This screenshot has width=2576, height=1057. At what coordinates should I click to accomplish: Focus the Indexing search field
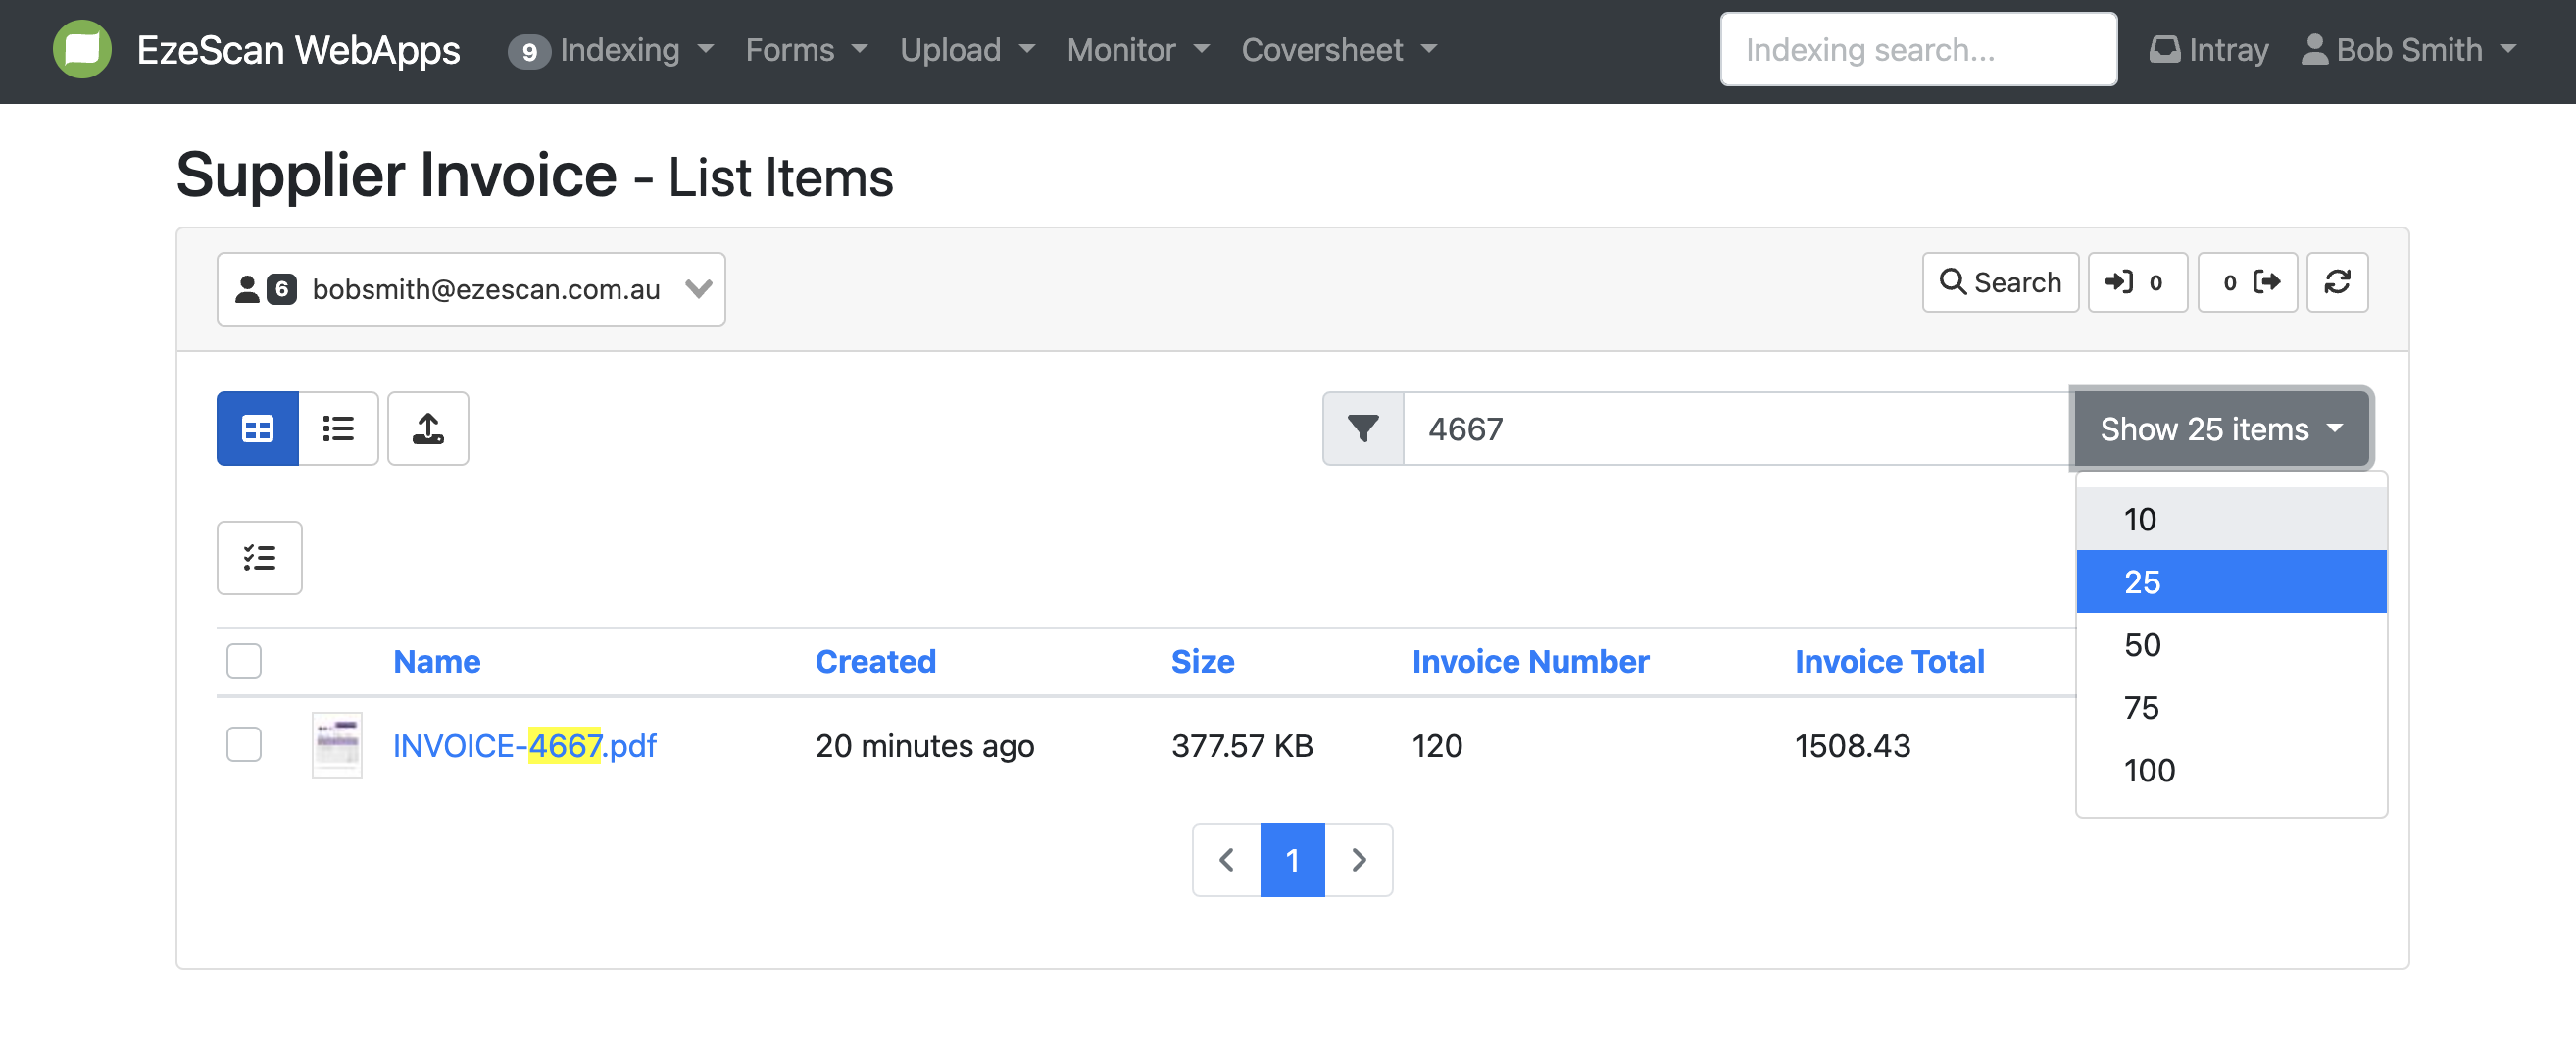coord(1917,50)
